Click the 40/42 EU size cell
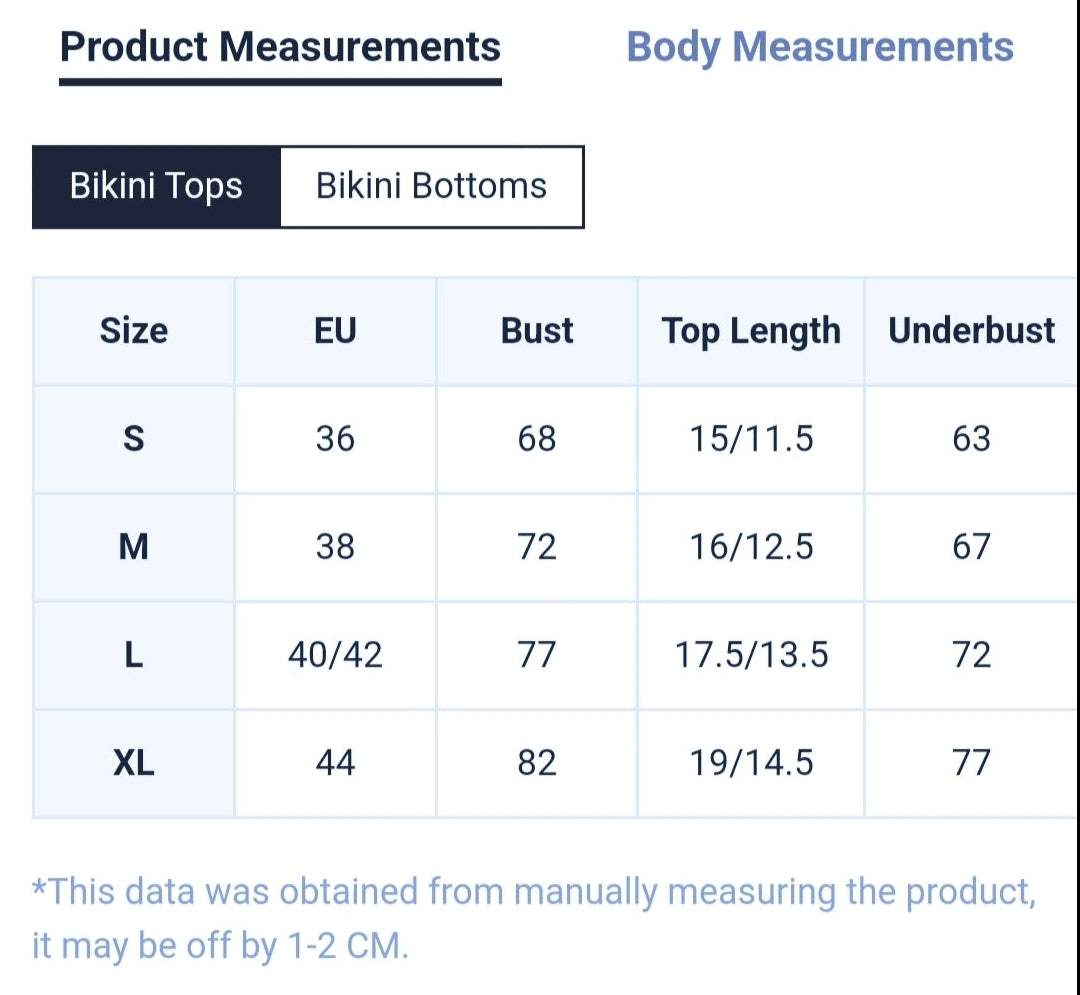Image resolution: width=1080 pixels, height=995 pixels. coord(335,655)
